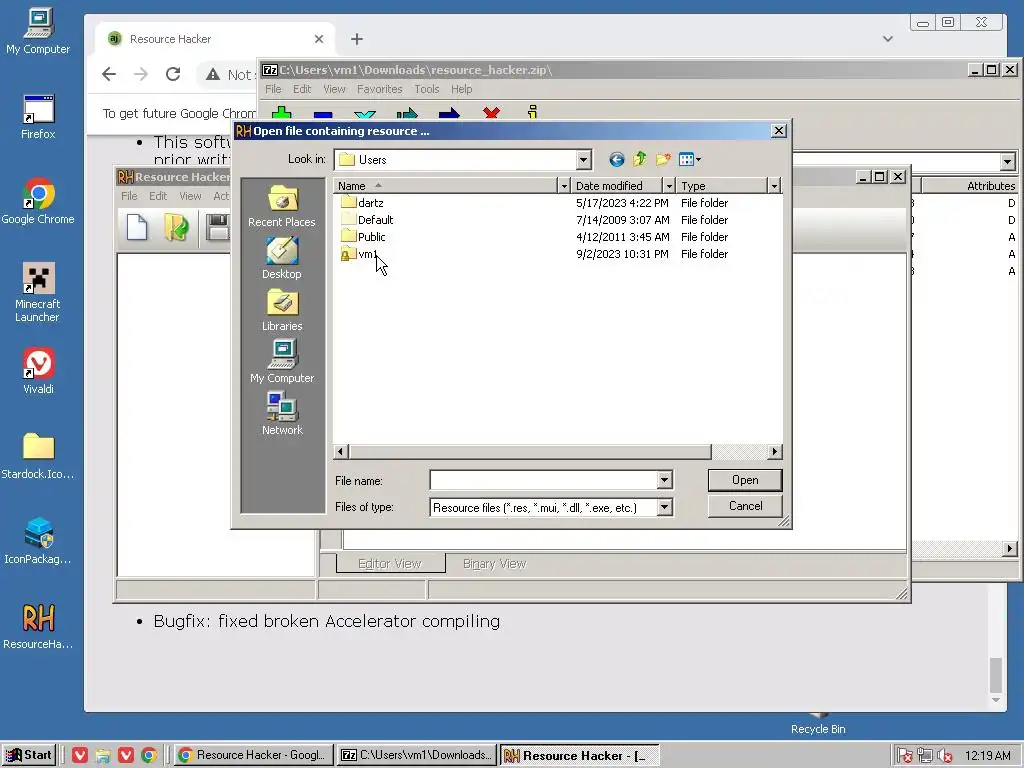Viewport: 1024px width, 768px height.
Task: Close the Resource Hacker Chrome tab
Action: click(x=319, y=39)
